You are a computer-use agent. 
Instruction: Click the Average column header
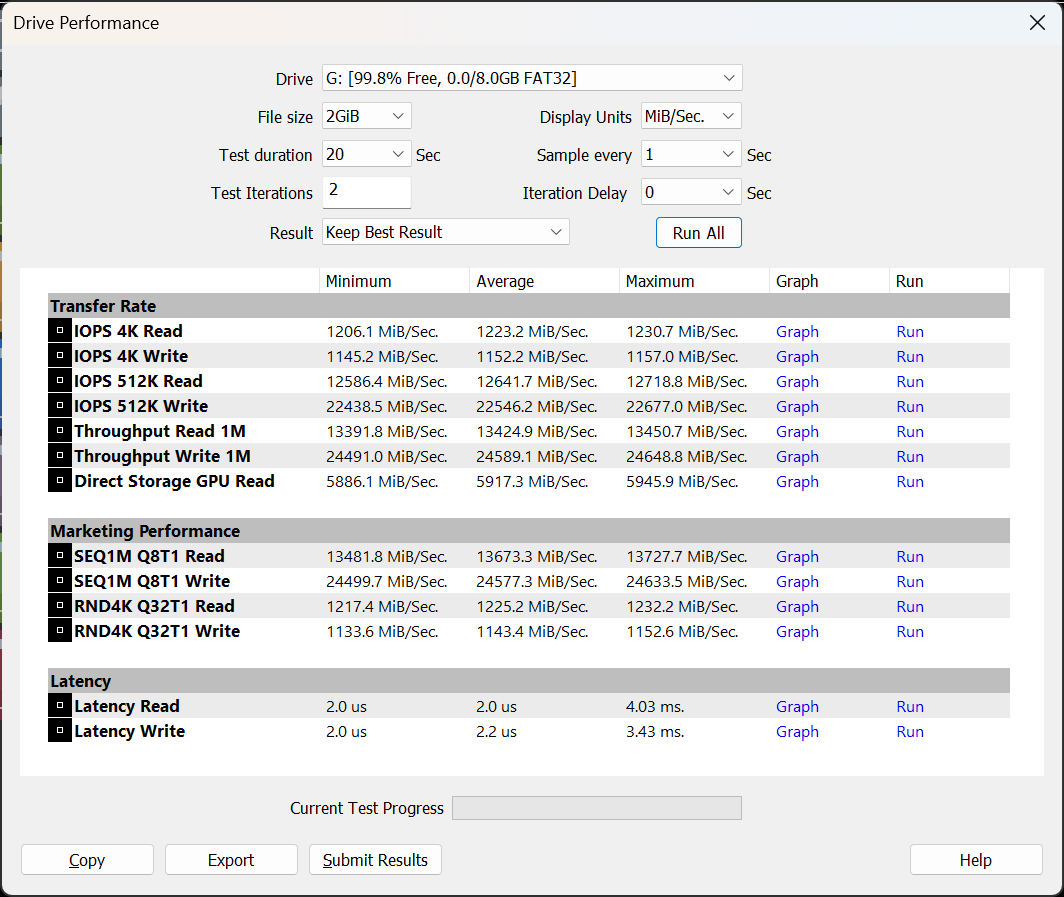(x=544, y=281)
